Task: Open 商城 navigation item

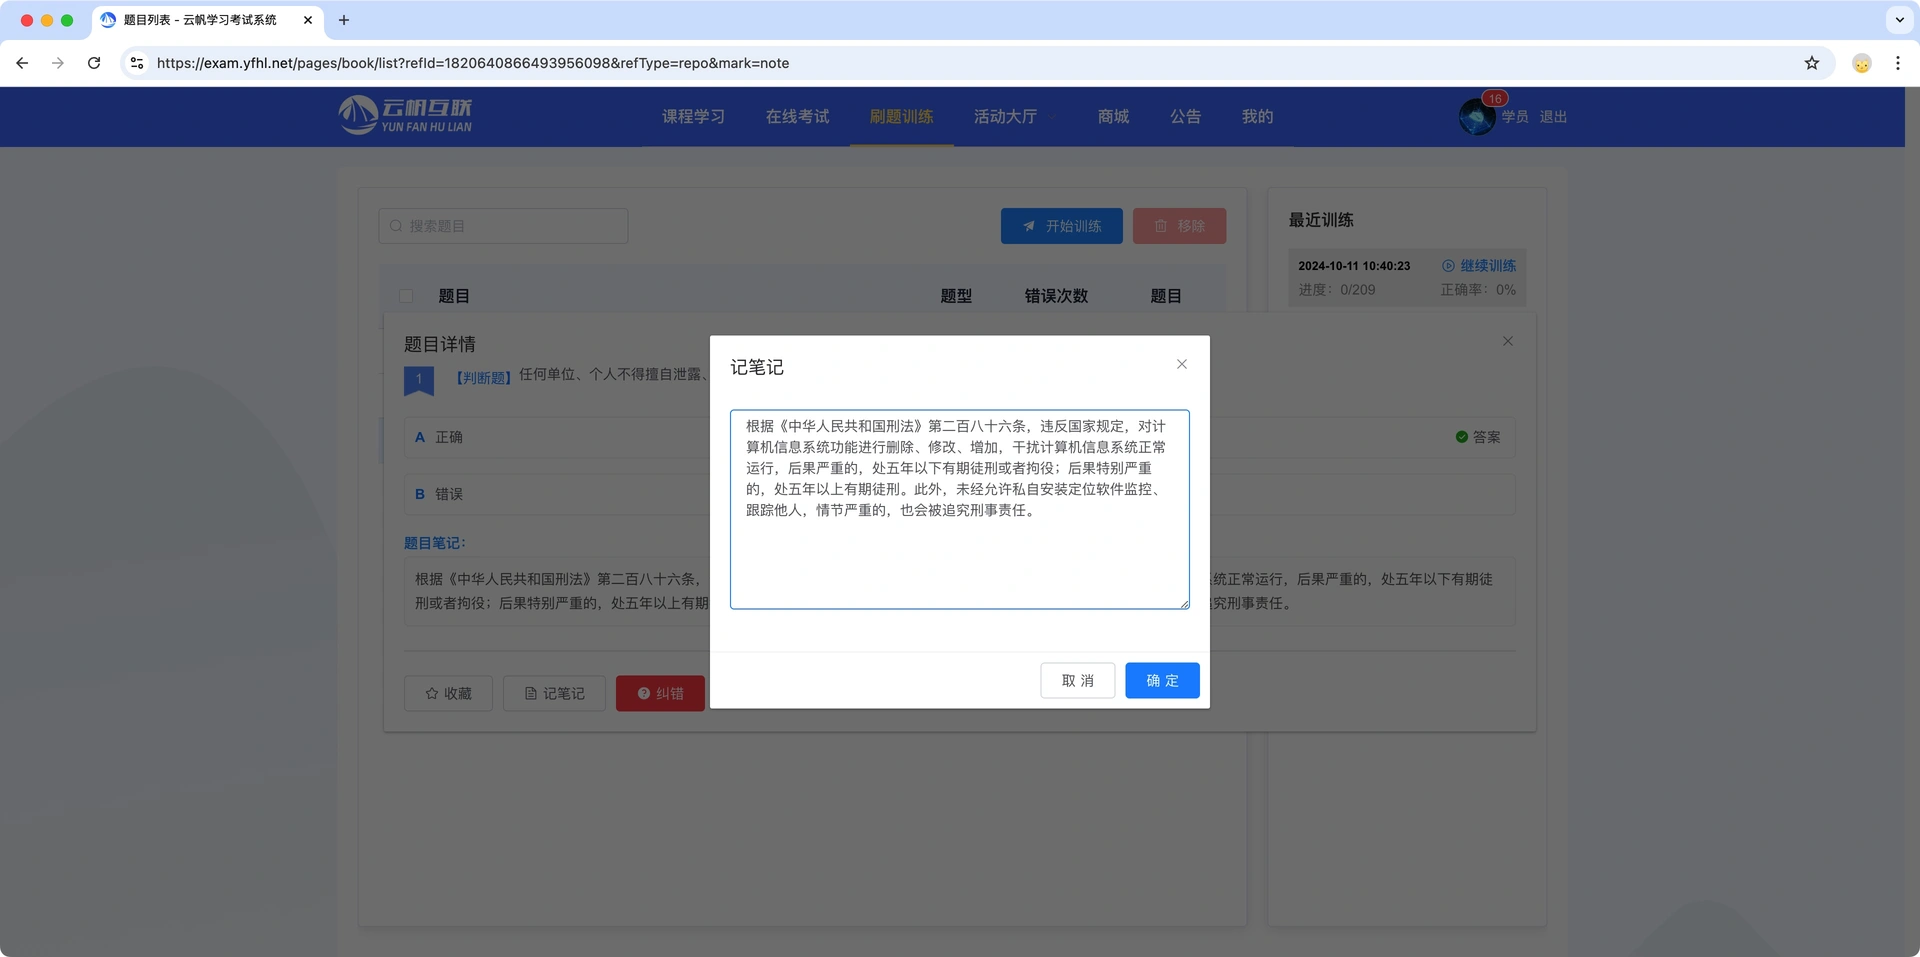Action: [1113, 117]
